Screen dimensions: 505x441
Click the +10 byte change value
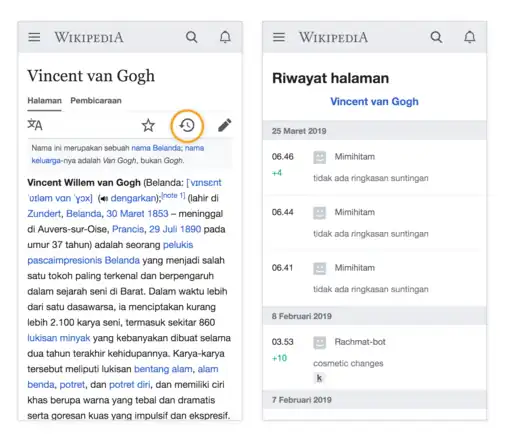[x=279, y=358]
